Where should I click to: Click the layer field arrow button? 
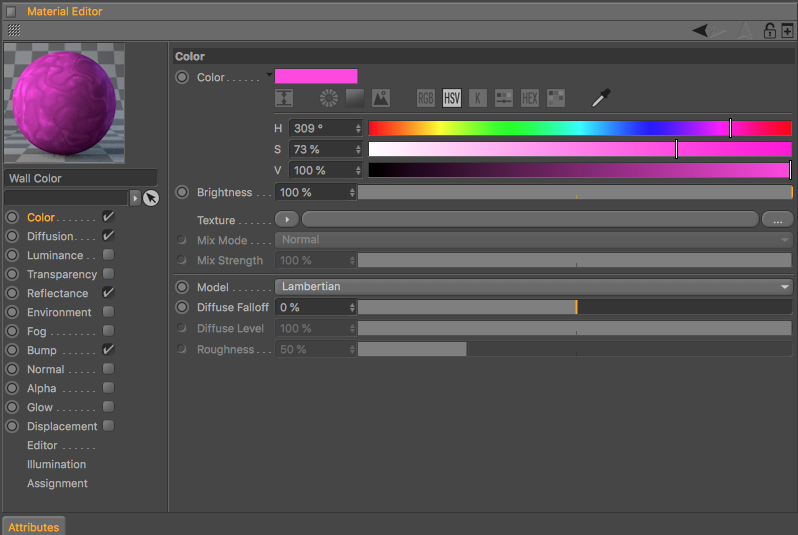pos(135,198)
